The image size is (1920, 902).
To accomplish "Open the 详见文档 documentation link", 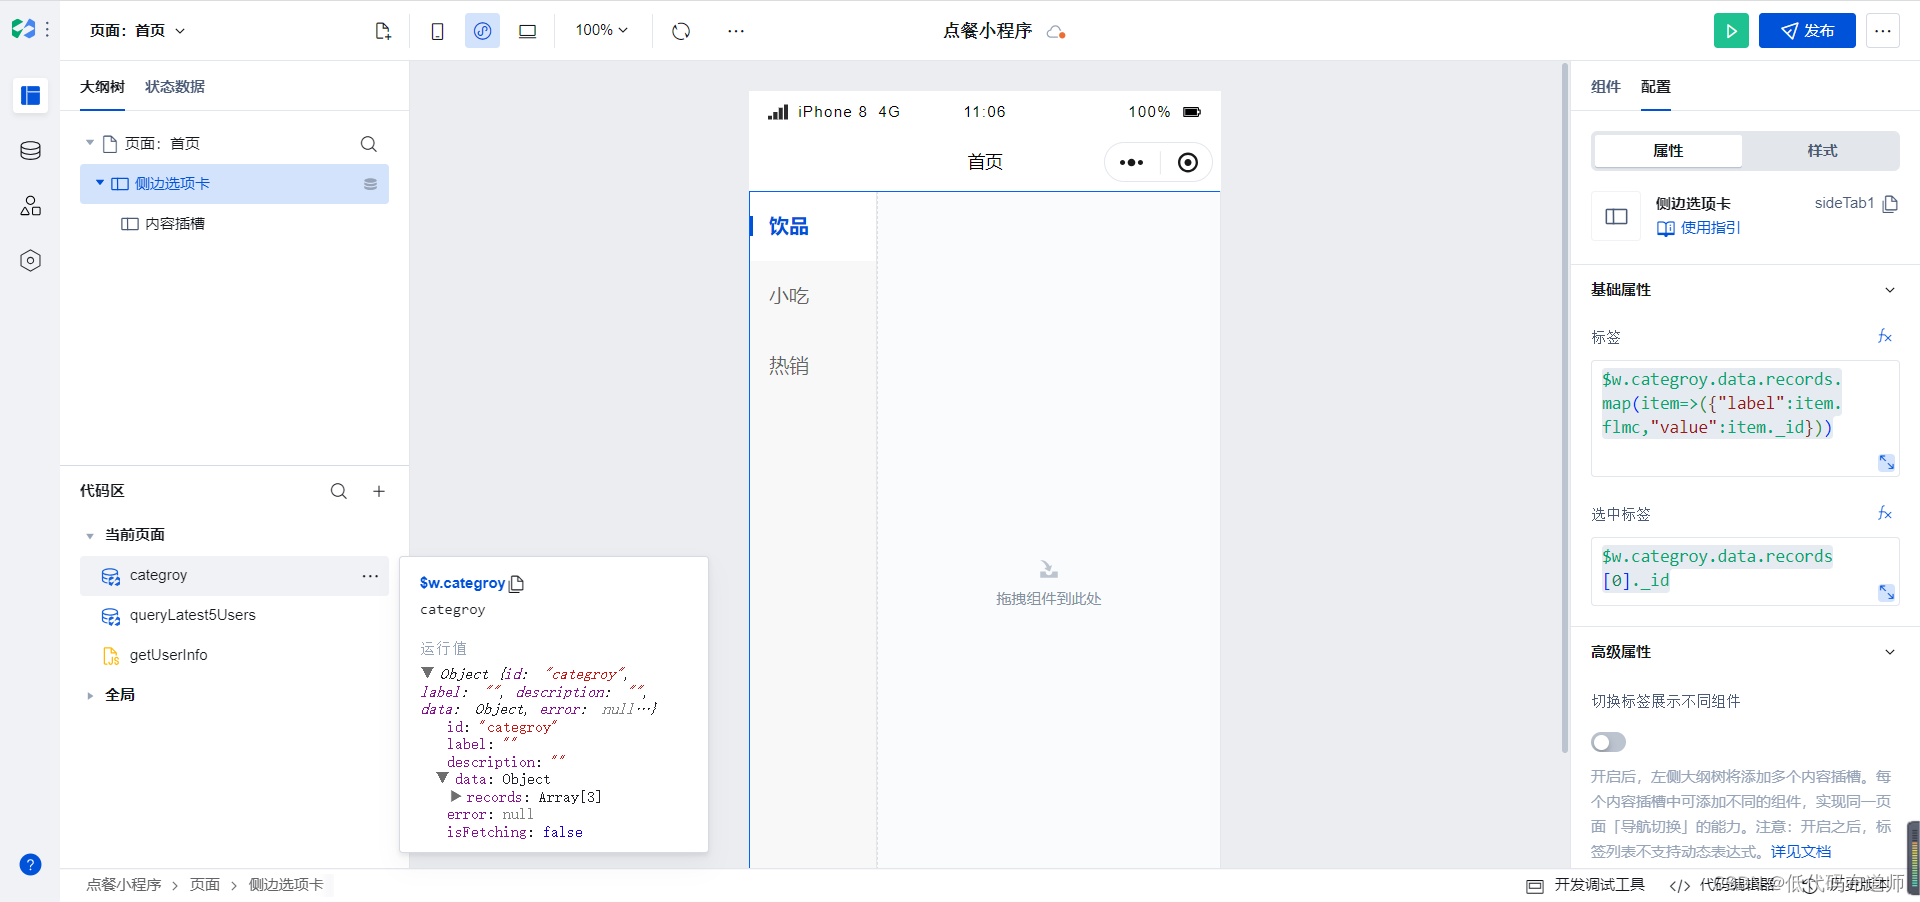I will [1801, 852].
